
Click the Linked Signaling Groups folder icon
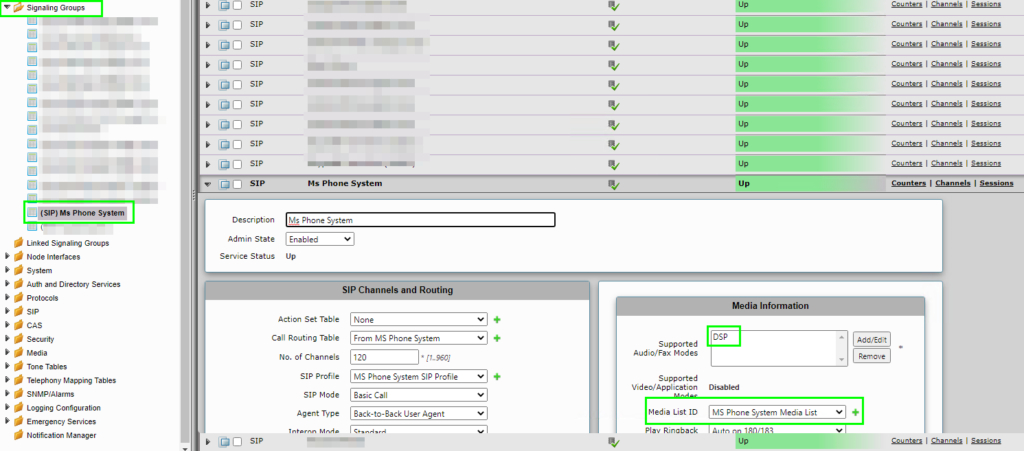pyautogui.click(x=18, y=243)
